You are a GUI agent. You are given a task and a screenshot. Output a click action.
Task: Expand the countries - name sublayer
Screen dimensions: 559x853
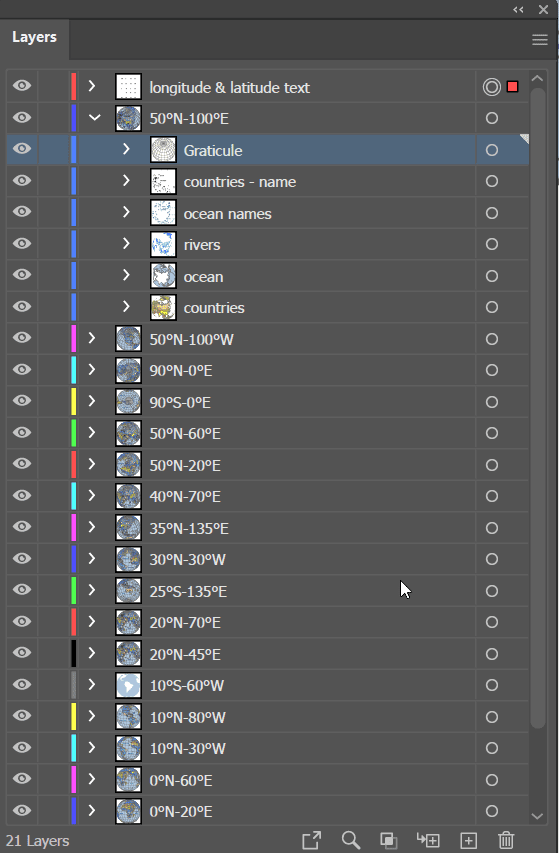click(126, 180)
